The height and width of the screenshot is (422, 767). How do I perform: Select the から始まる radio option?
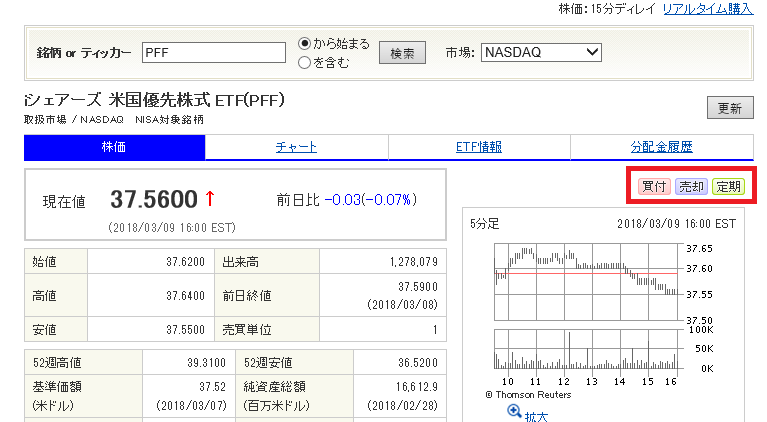coord(304,44)
